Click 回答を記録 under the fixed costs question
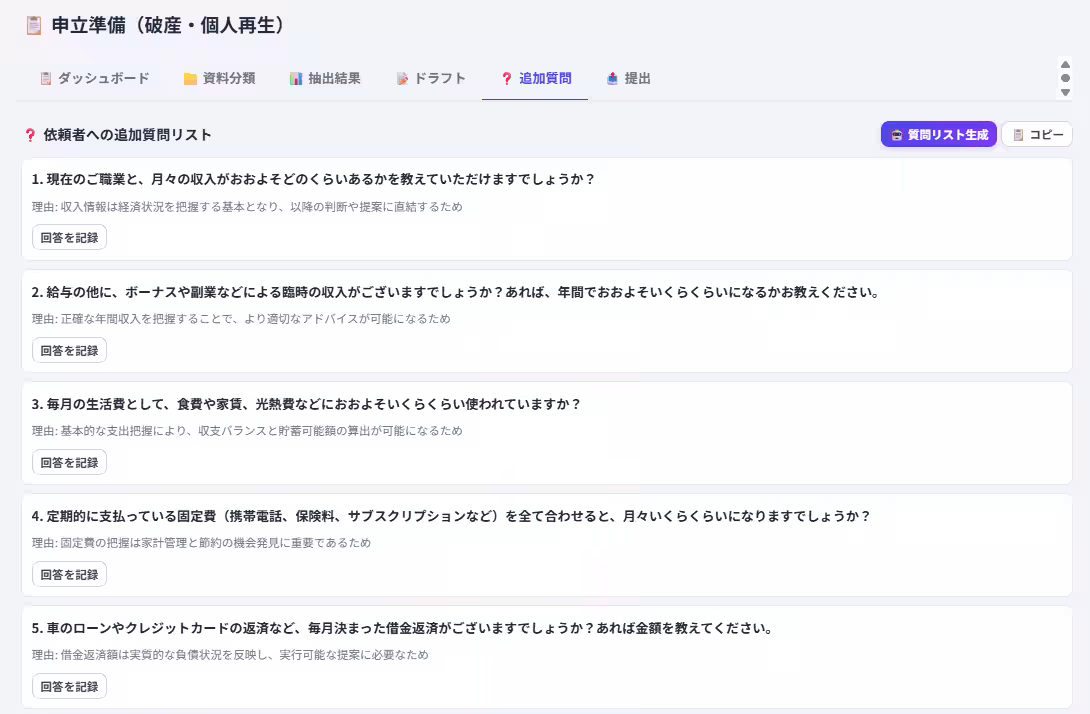 (x=68, y=574)
